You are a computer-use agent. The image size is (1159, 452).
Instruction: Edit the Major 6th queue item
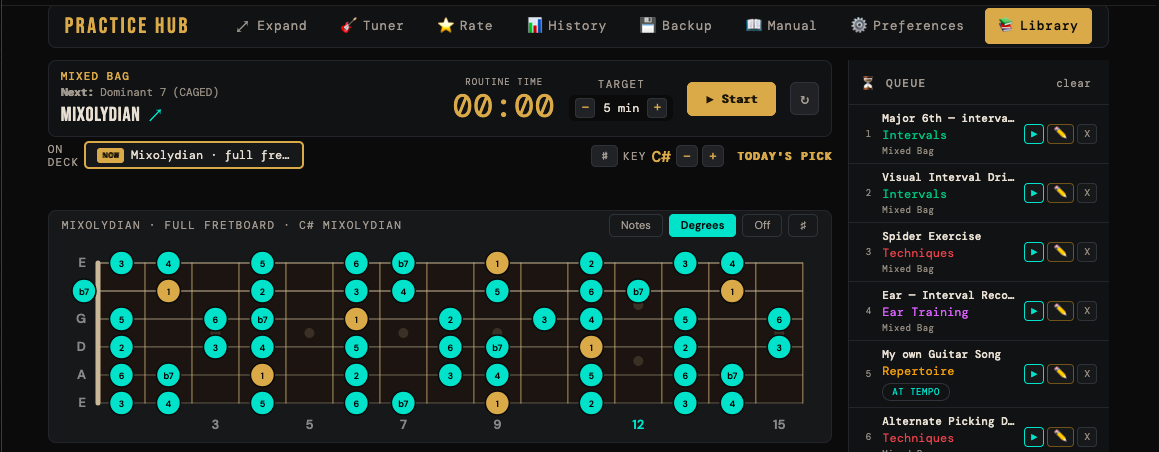[1060, 134]
